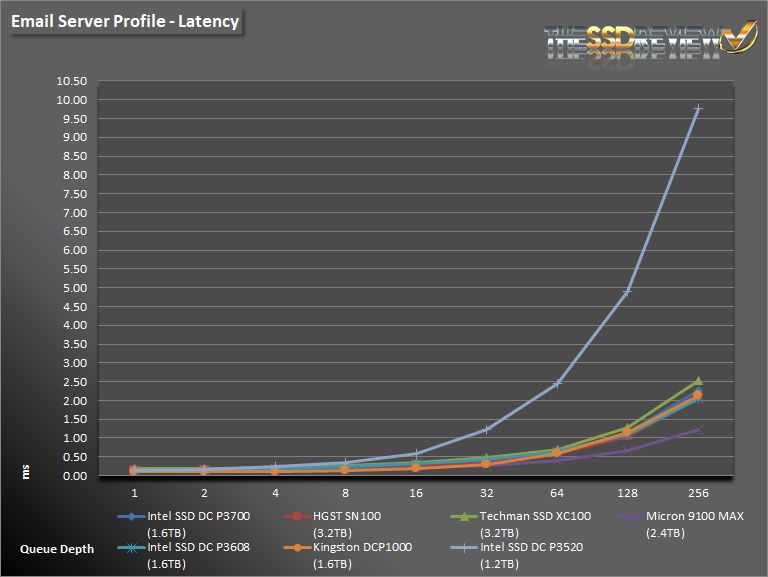Viewport: 768px width, 577px height.
Task: Click the chart title 'Email Server Profile - Latency'
Action: point(125,22)
